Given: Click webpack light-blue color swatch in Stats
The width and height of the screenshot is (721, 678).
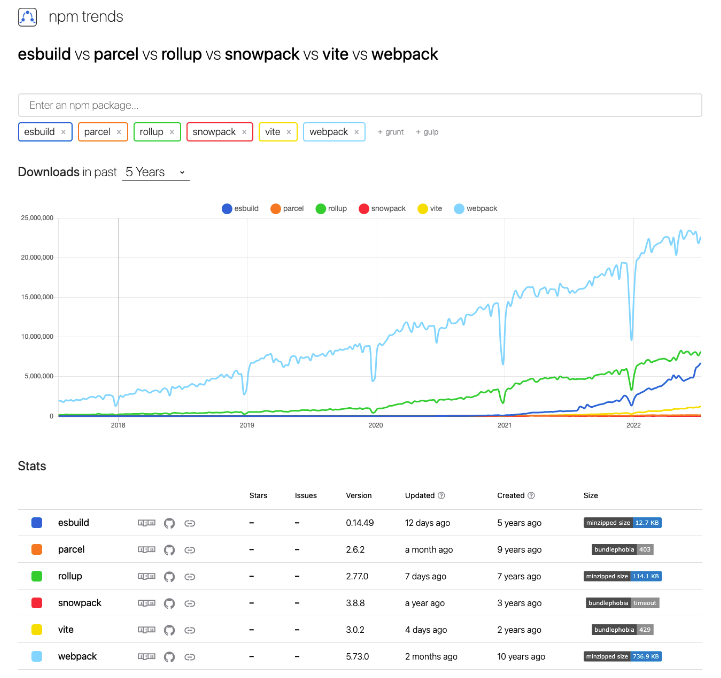Looking at the screenshot, I should (x=36, y=656).
